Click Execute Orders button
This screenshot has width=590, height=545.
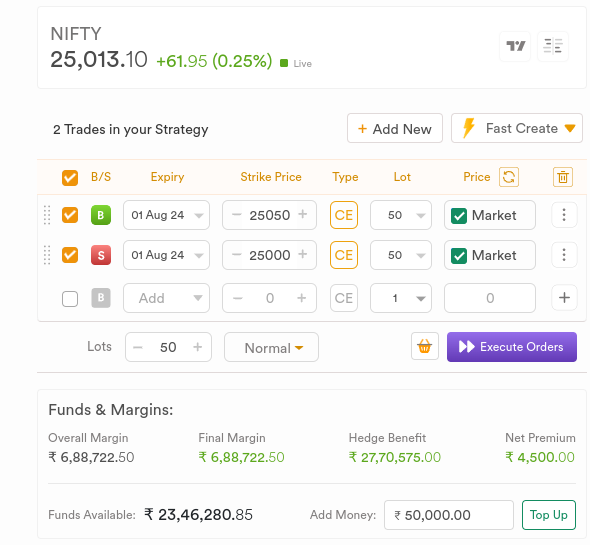512,347
